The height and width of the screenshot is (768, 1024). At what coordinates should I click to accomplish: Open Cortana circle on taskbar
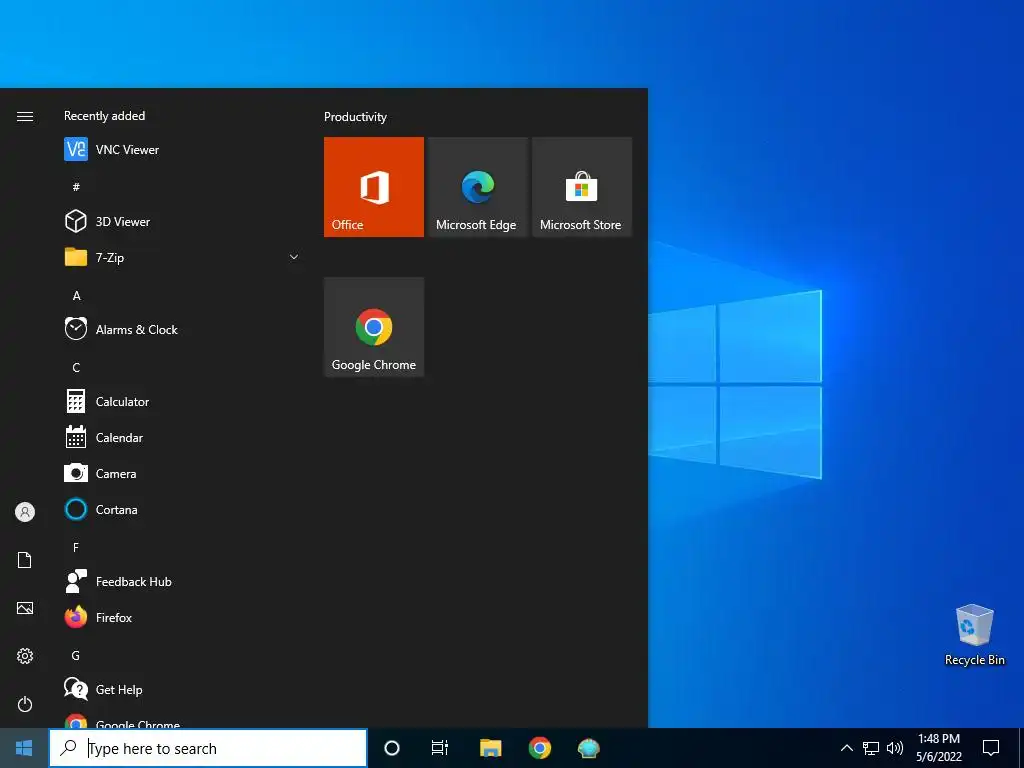coord(392,748)
